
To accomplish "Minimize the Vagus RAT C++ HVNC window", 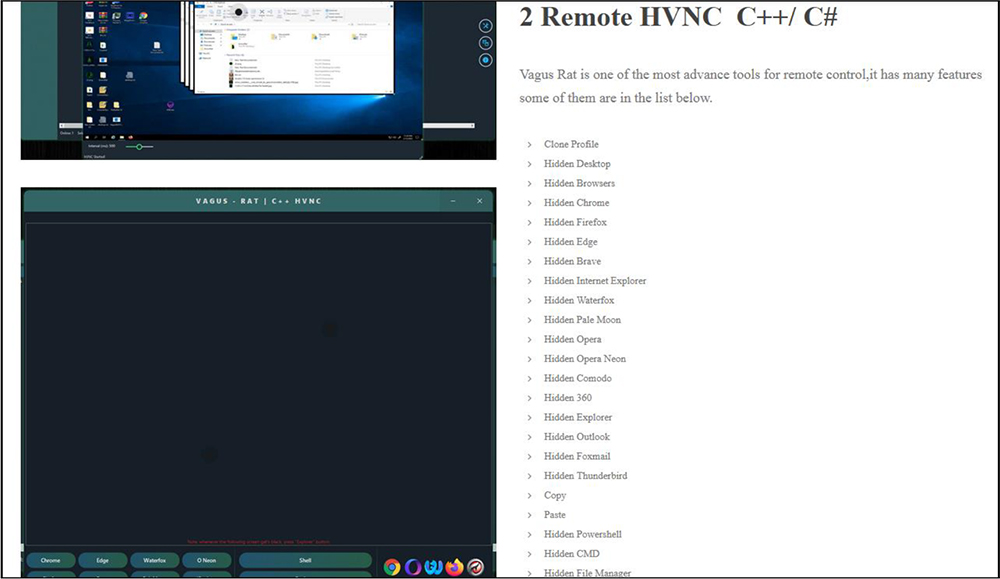I will (453, 201).
